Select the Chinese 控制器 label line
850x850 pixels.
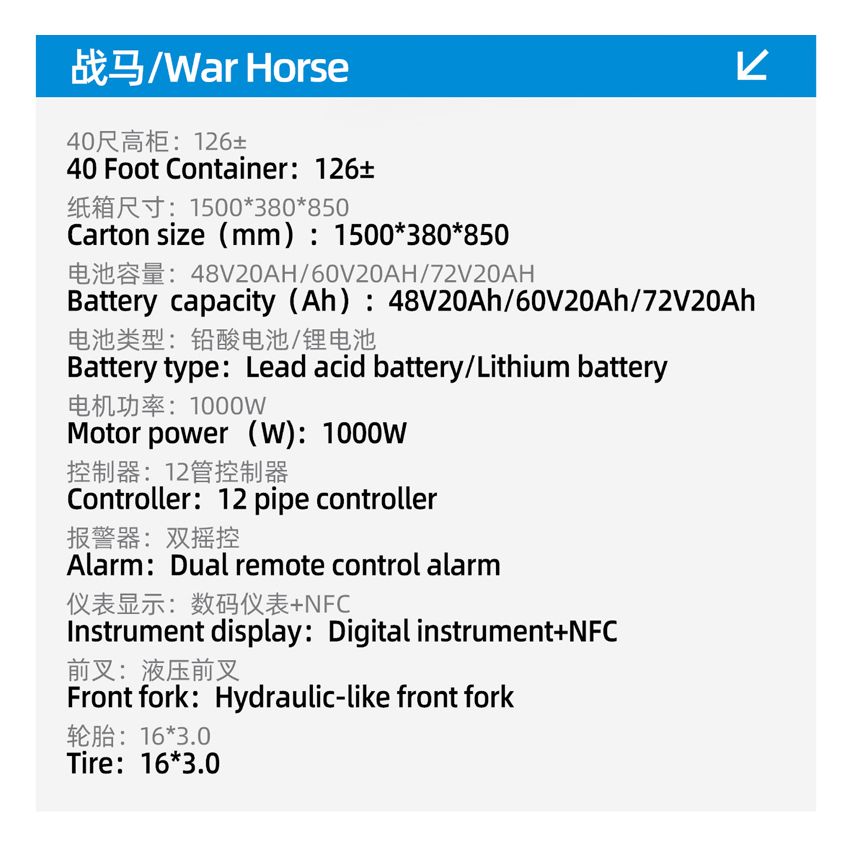pos(178,472)
